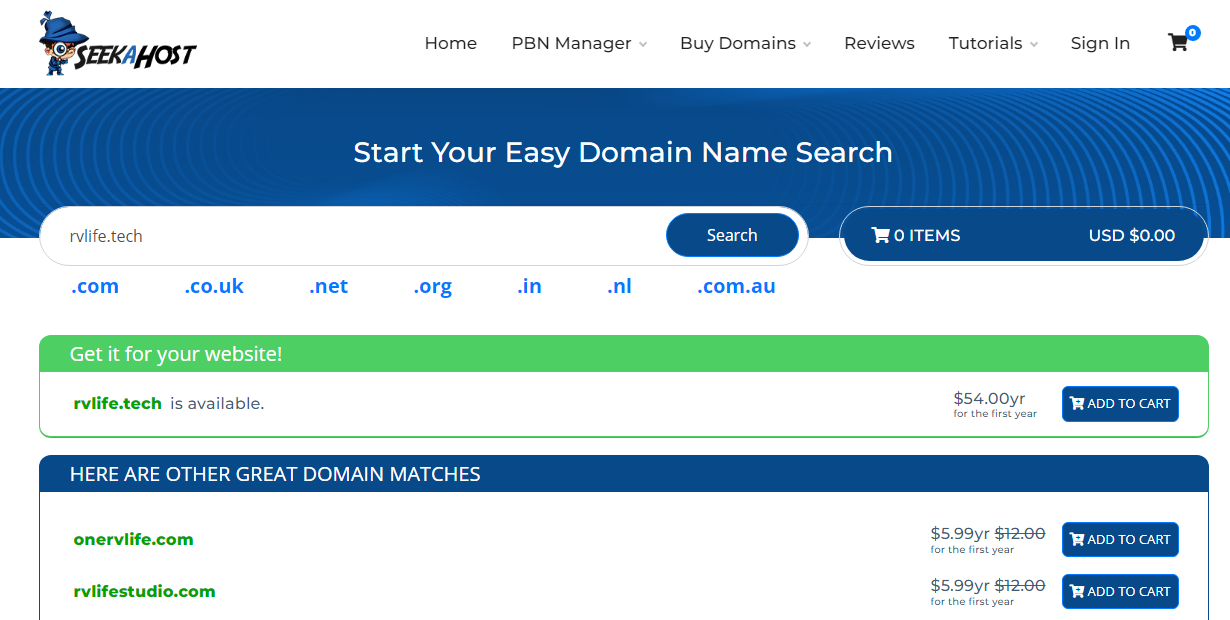The image size is (1230, 620).
Task: Select the .co.uk extension
Action: [x=214, y=287]
